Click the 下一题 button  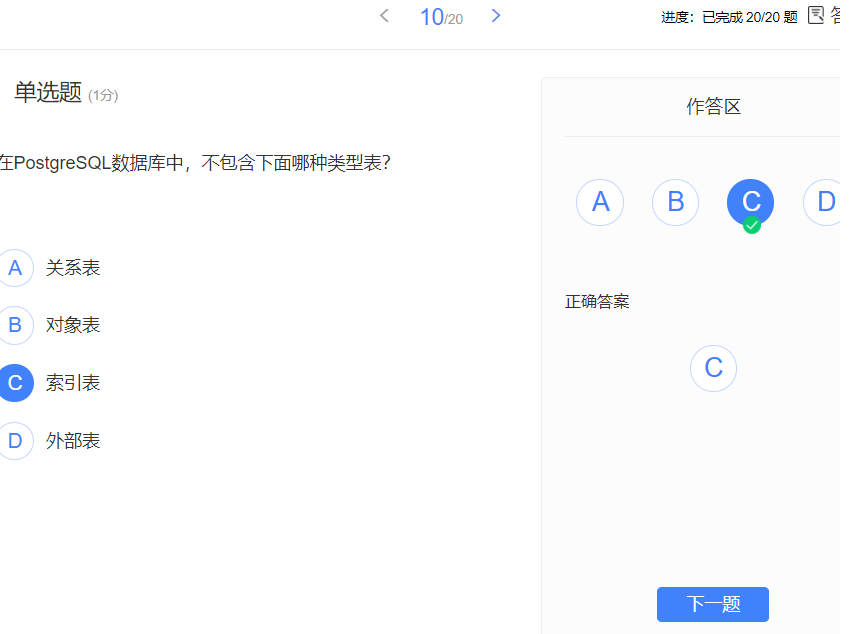[x=713, y=604]
